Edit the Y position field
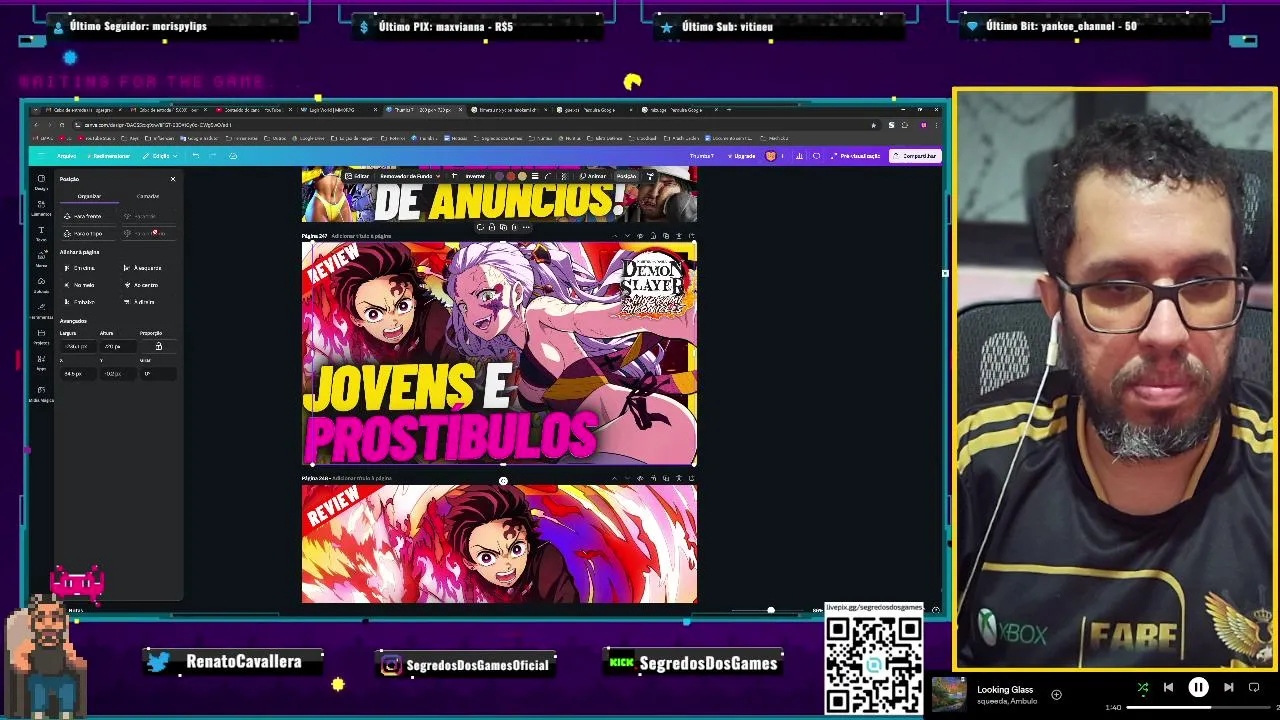Viewport: 1280px width, 720px height. (118, 374)
